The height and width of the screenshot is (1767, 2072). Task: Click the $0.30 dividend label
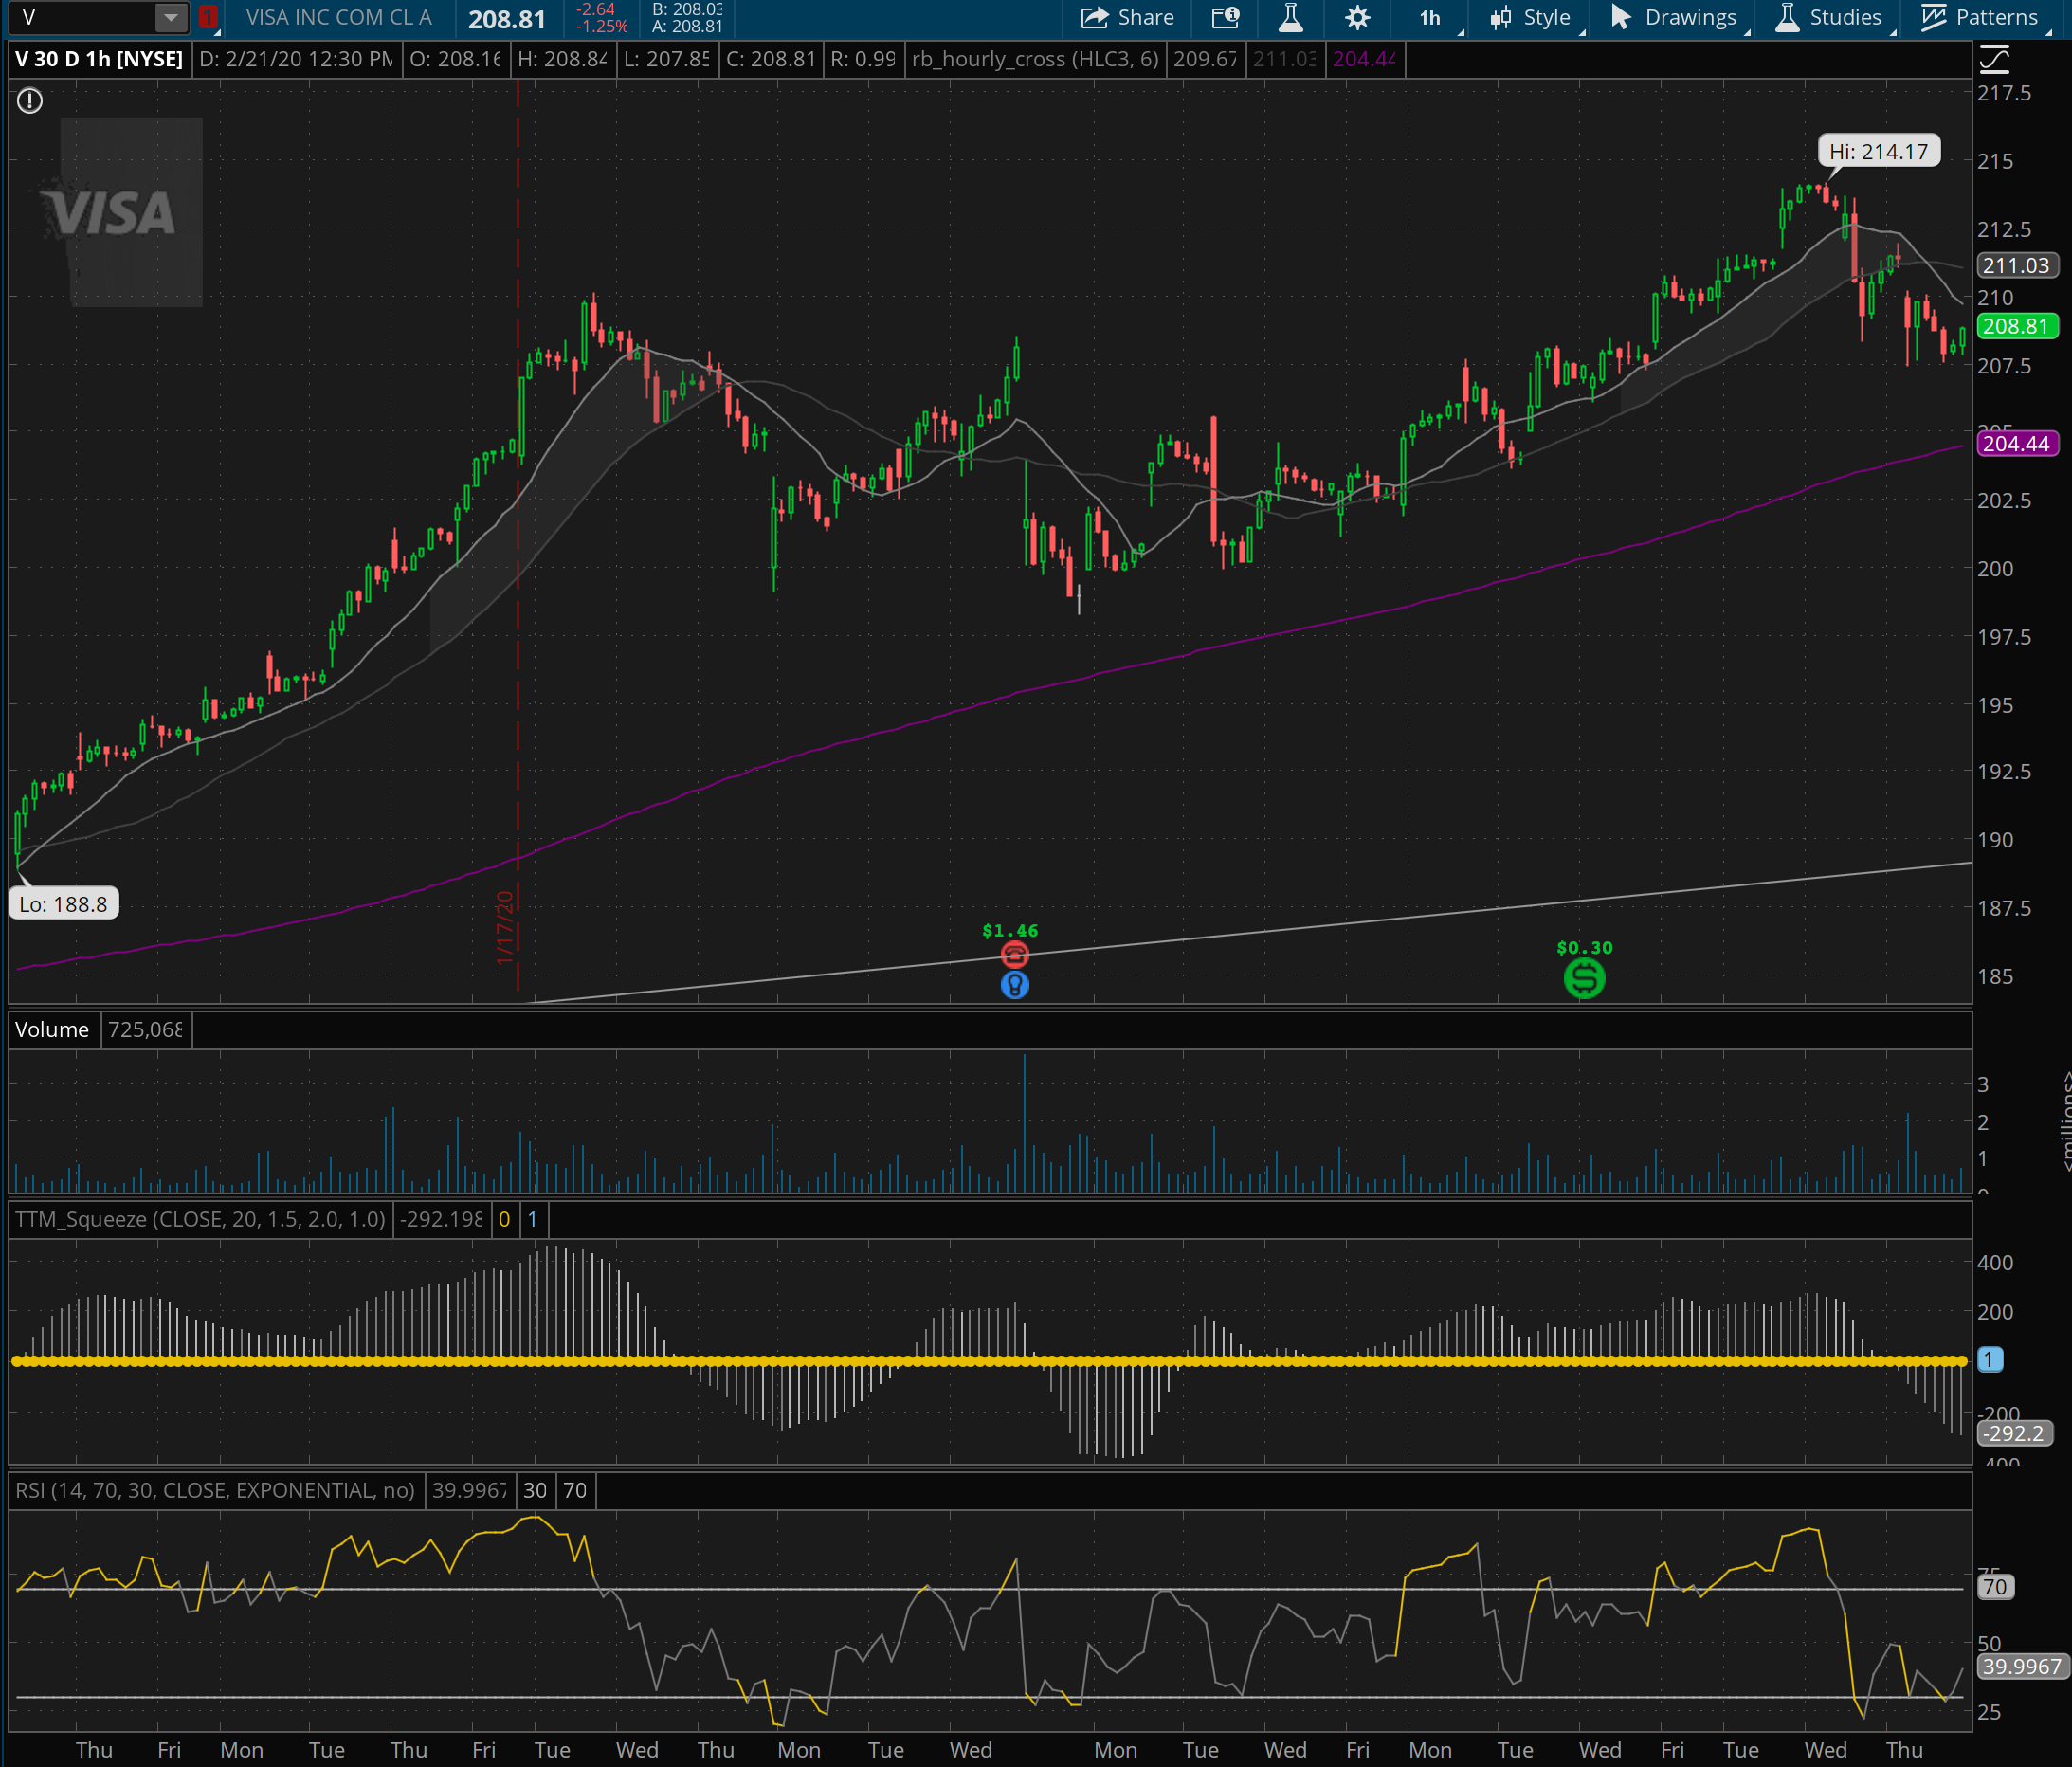coord(1584,948)
